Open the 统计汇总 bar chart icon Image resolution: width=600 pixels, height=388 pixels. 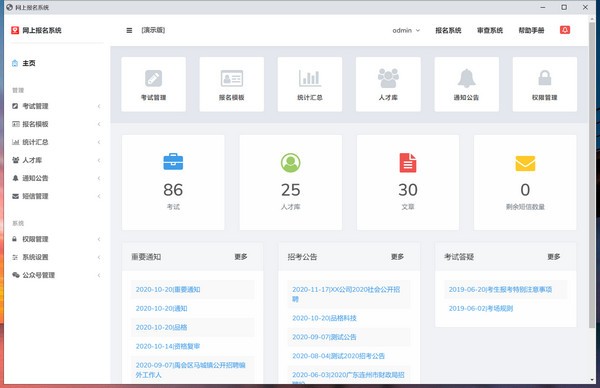click(310, 78)
